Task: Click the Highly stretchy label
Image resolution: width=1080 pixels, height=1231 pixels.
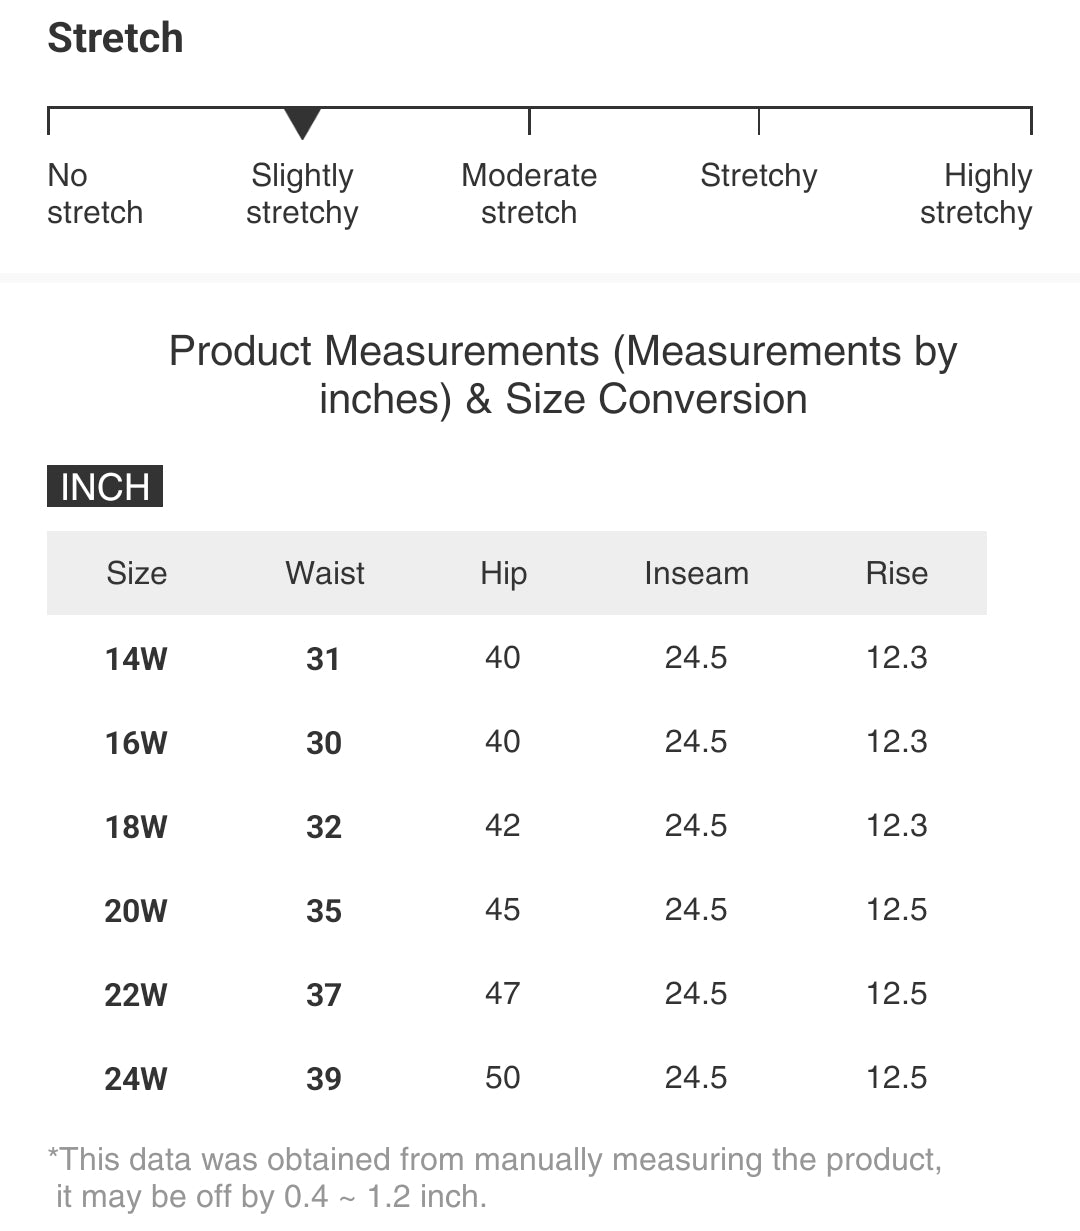Action: click(x=976, y=194)
